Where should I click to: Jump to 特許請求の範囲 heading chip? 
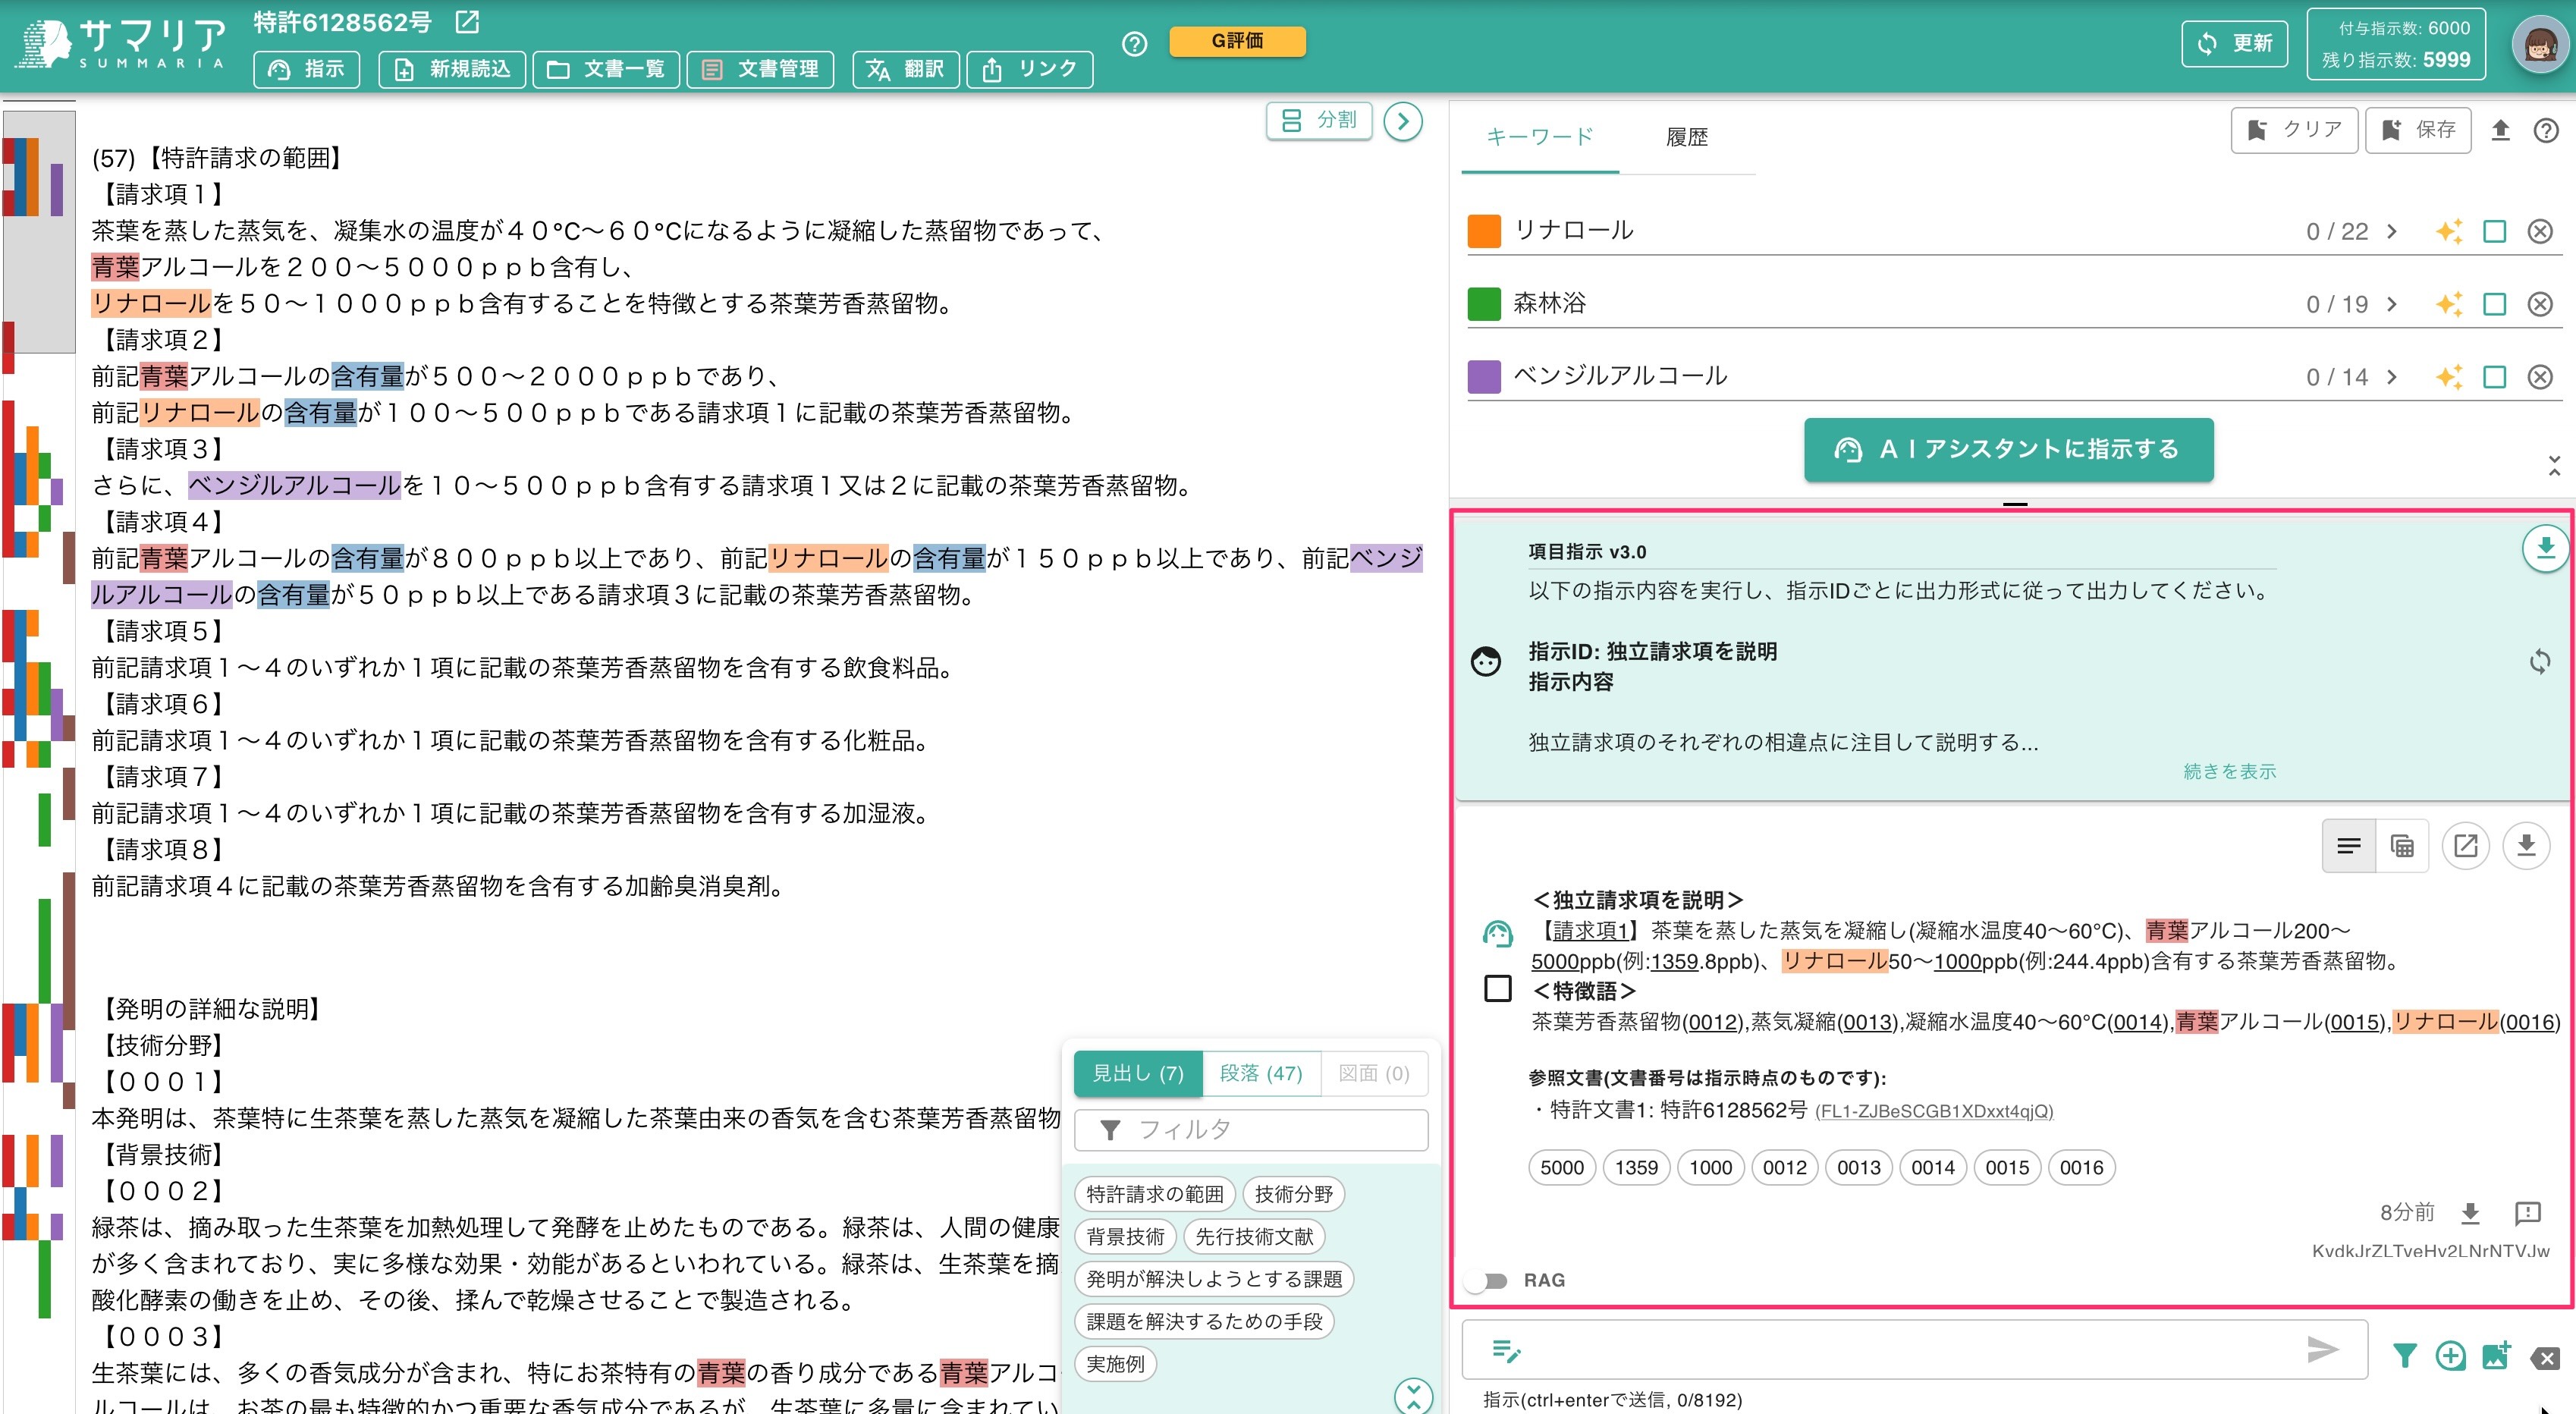pos(1155,1194)
